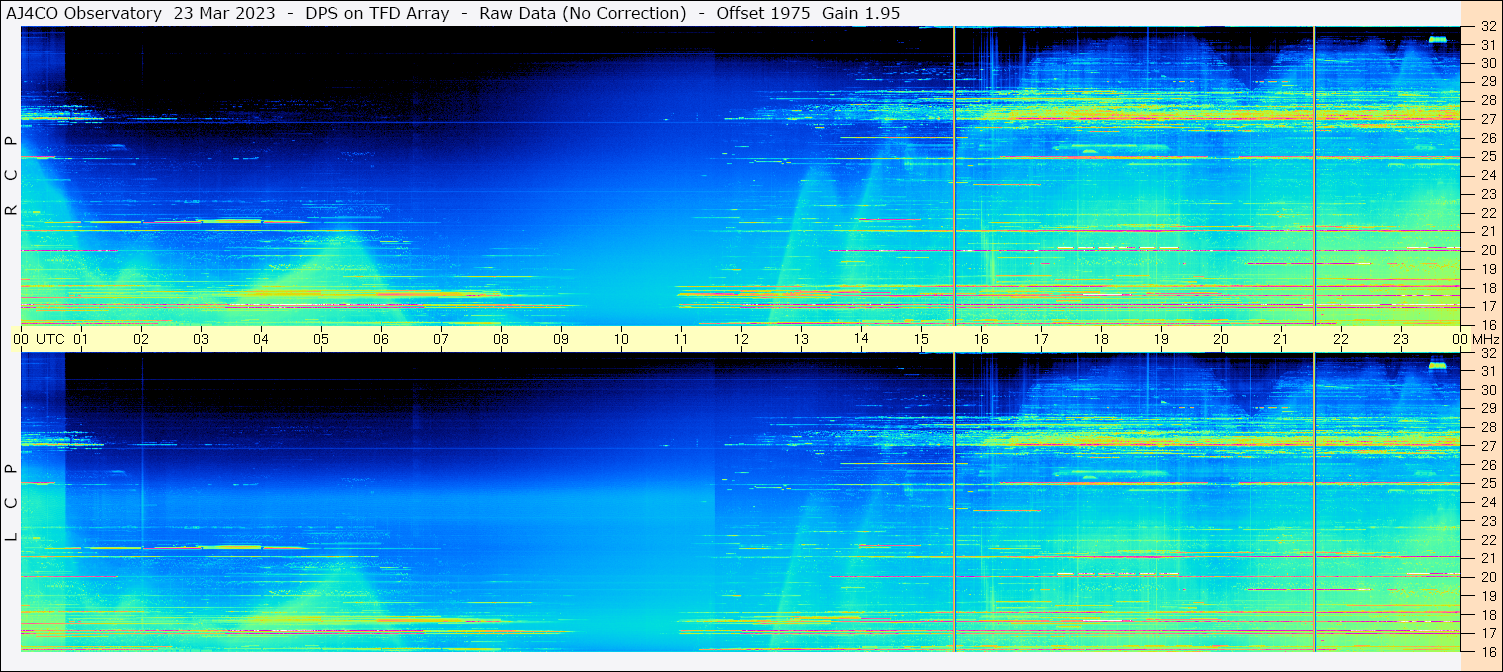
Task: Select hour 18 on the time axis
Action: 1101,339
